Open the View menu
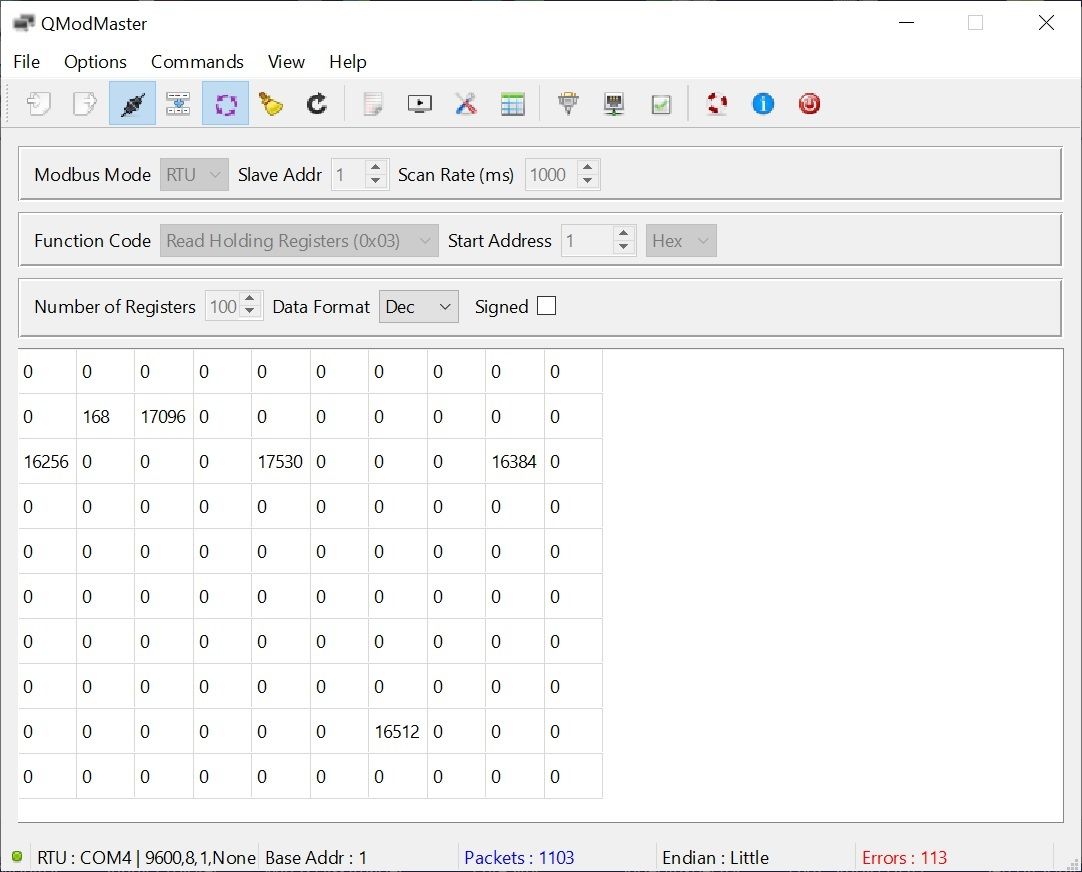1082x872 pixels. click(x=286, y=62)
